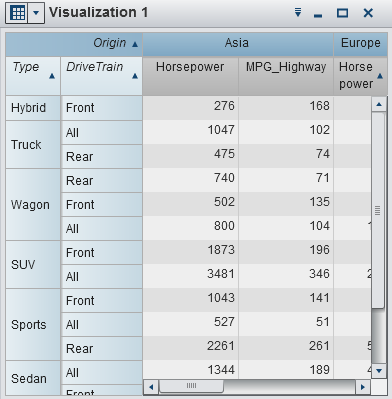The height and width of the screenshot is (399, 392).
Task: Select the SUV All drivetrain cell
Action: tap(102, 276)
